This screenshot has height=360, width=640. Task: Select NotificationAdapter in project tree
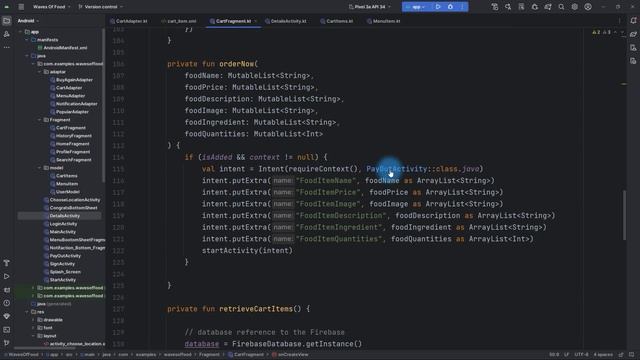click(x=73, y=104)
